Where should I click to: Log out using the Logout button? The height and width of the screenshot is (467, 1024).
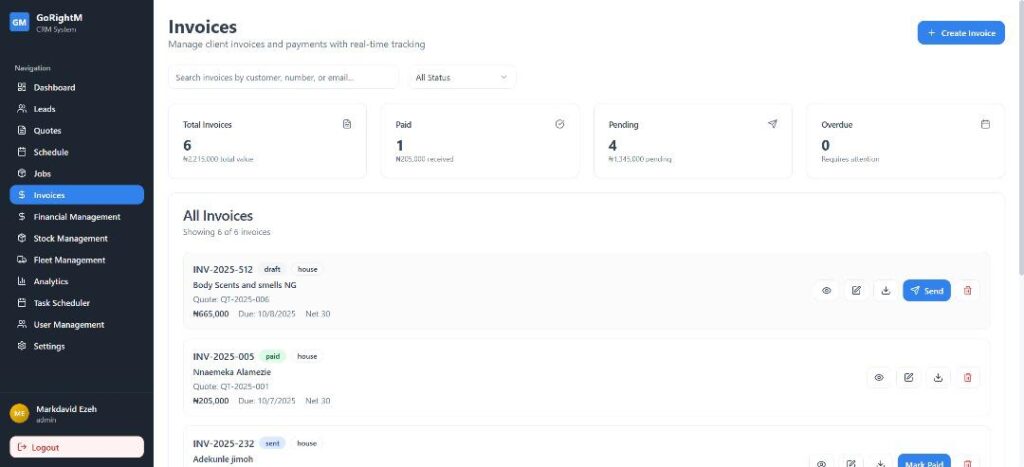77,447
